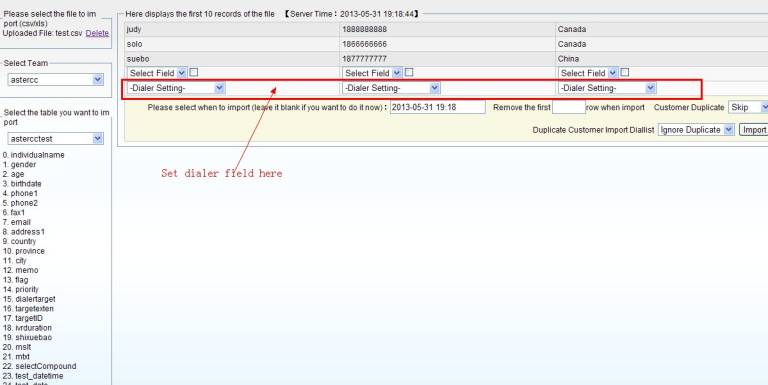Image resolution: width=768 pixels, height=385 pixels.
Task: Click field entry 16. targetexten
Action: 28,309
